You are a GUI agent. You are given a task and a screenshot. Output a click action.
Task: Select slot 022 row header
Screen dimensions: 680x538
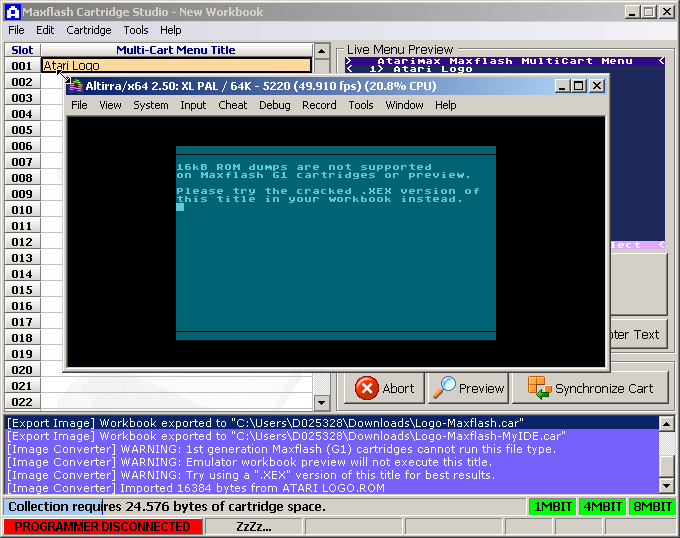coord(22,402)
